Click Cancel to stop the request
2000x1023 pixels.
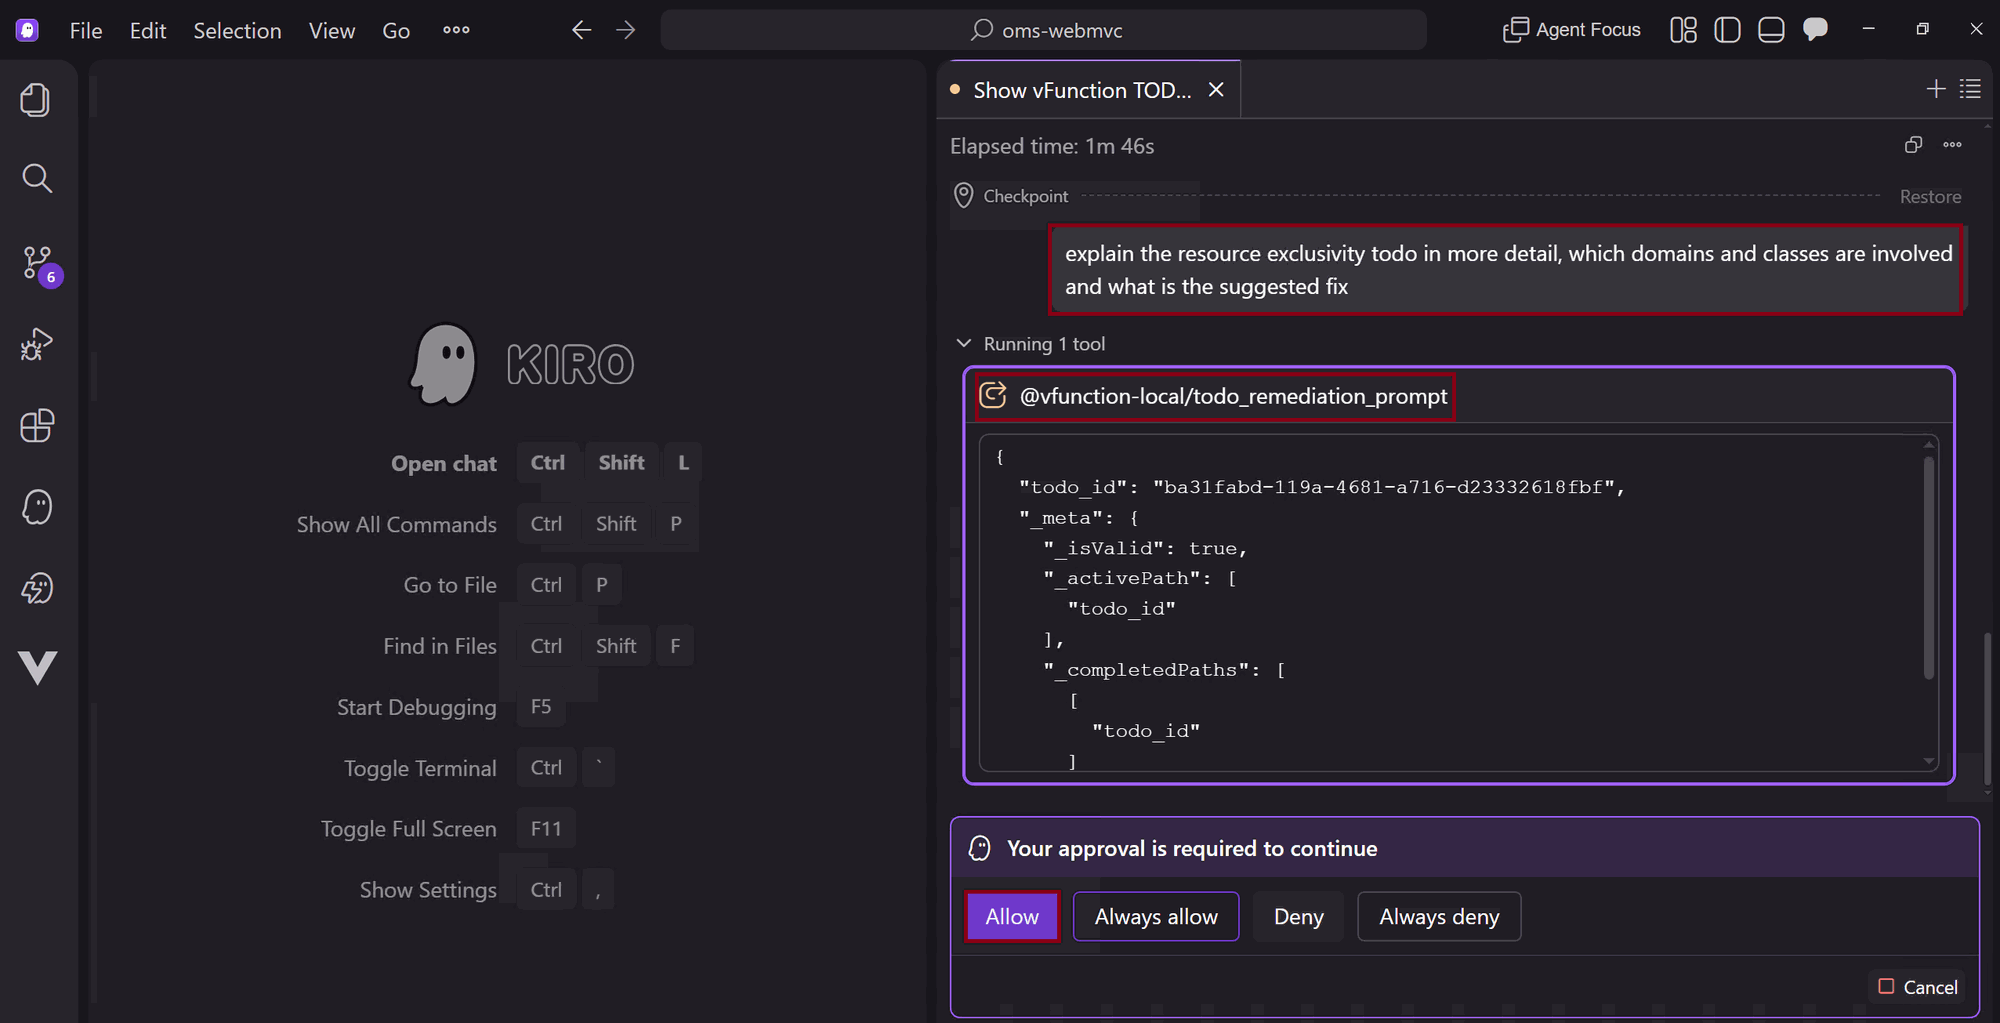click(1917, 987)
